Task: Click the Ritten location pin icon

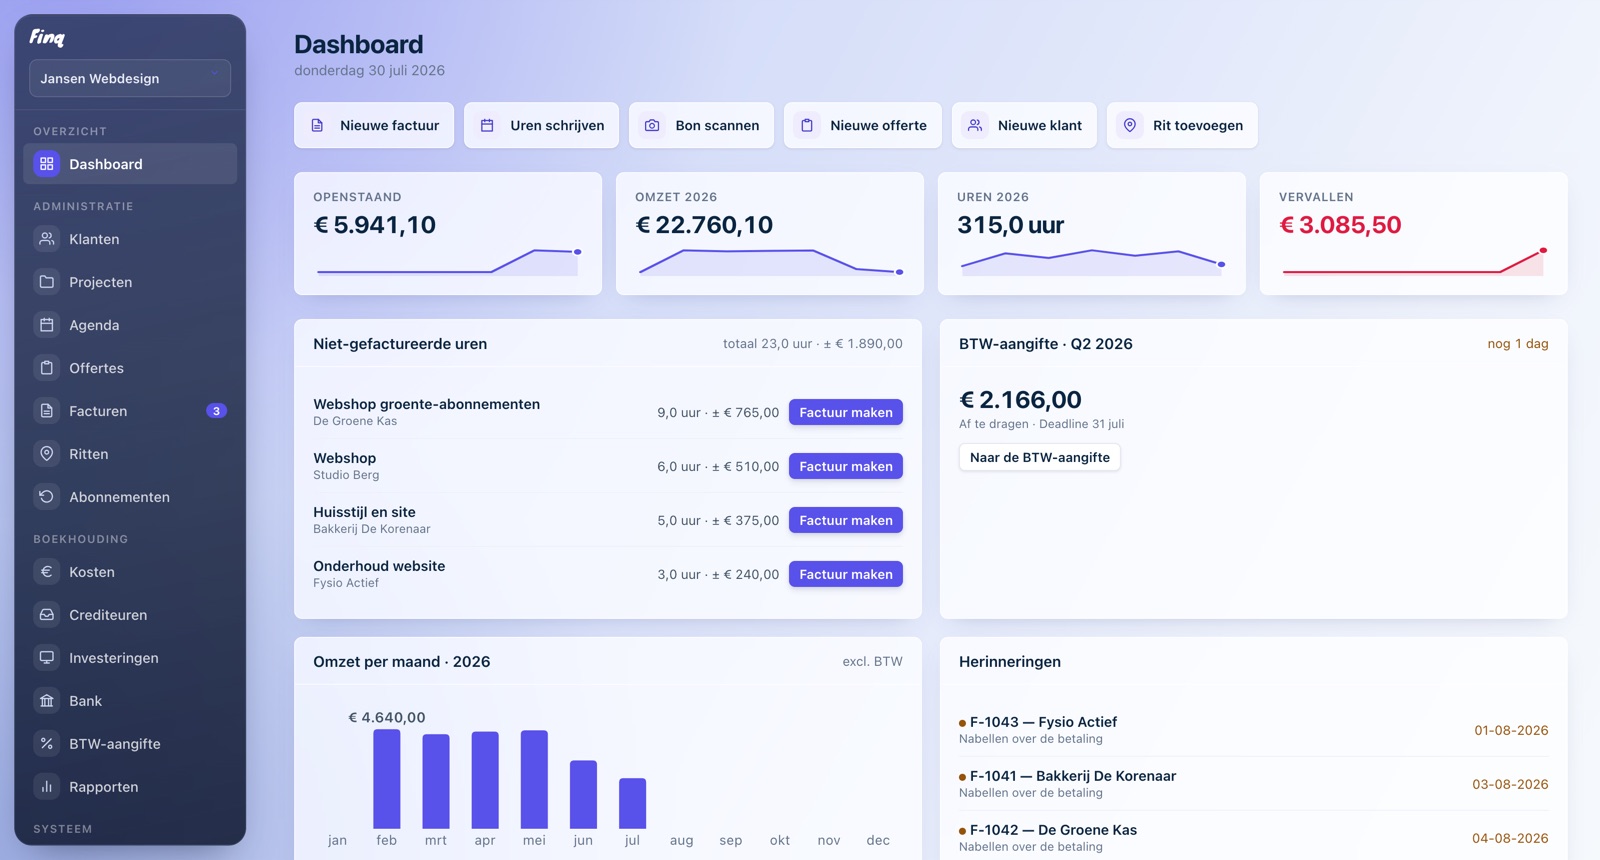Action: [47, 454]
